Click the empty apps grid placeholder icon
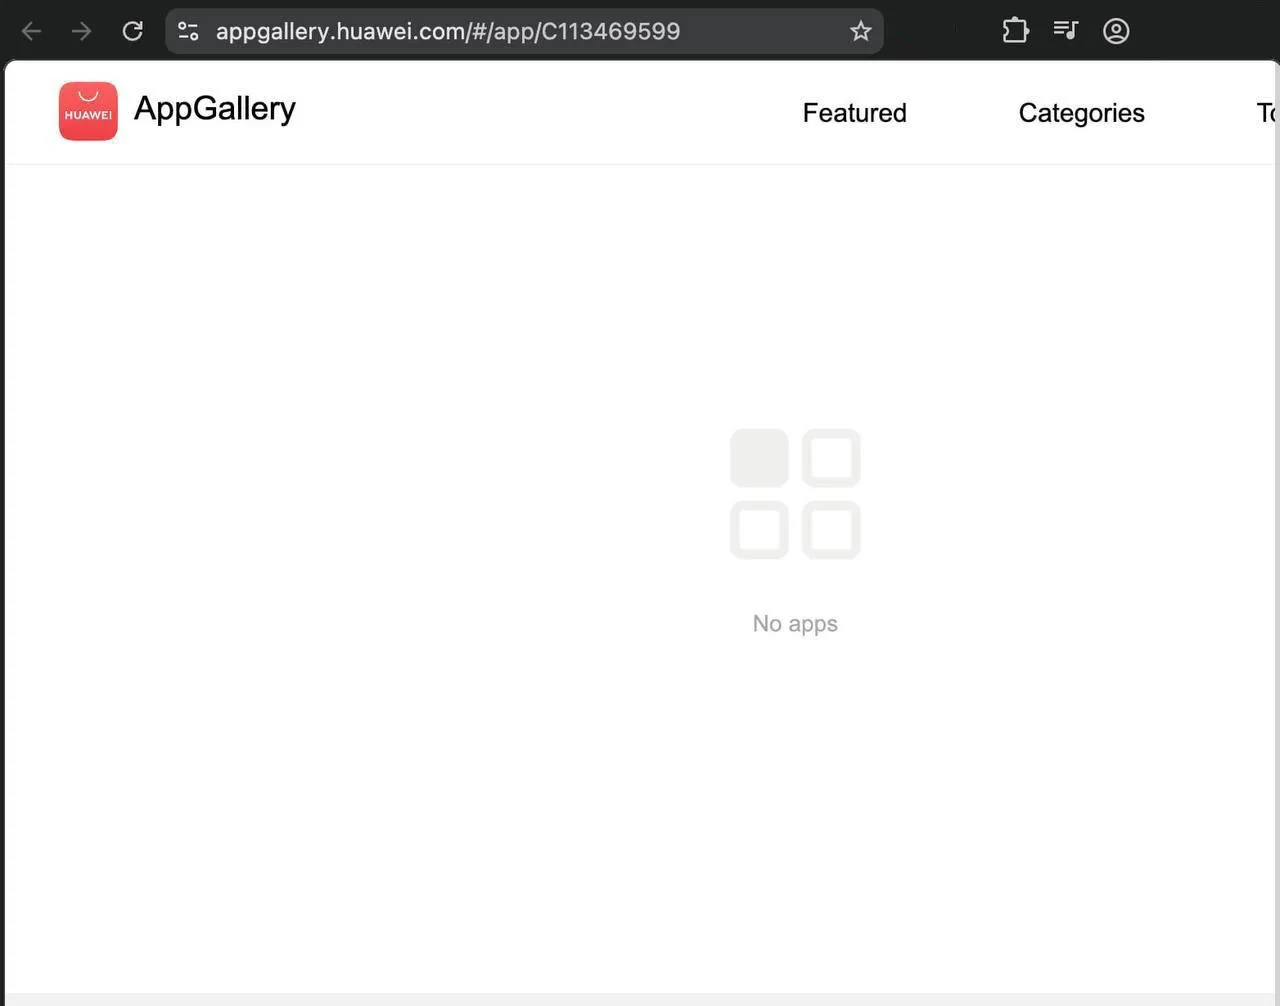Image resolution: width=1280 pixels, height=1006 pixels. click(795, 494)
